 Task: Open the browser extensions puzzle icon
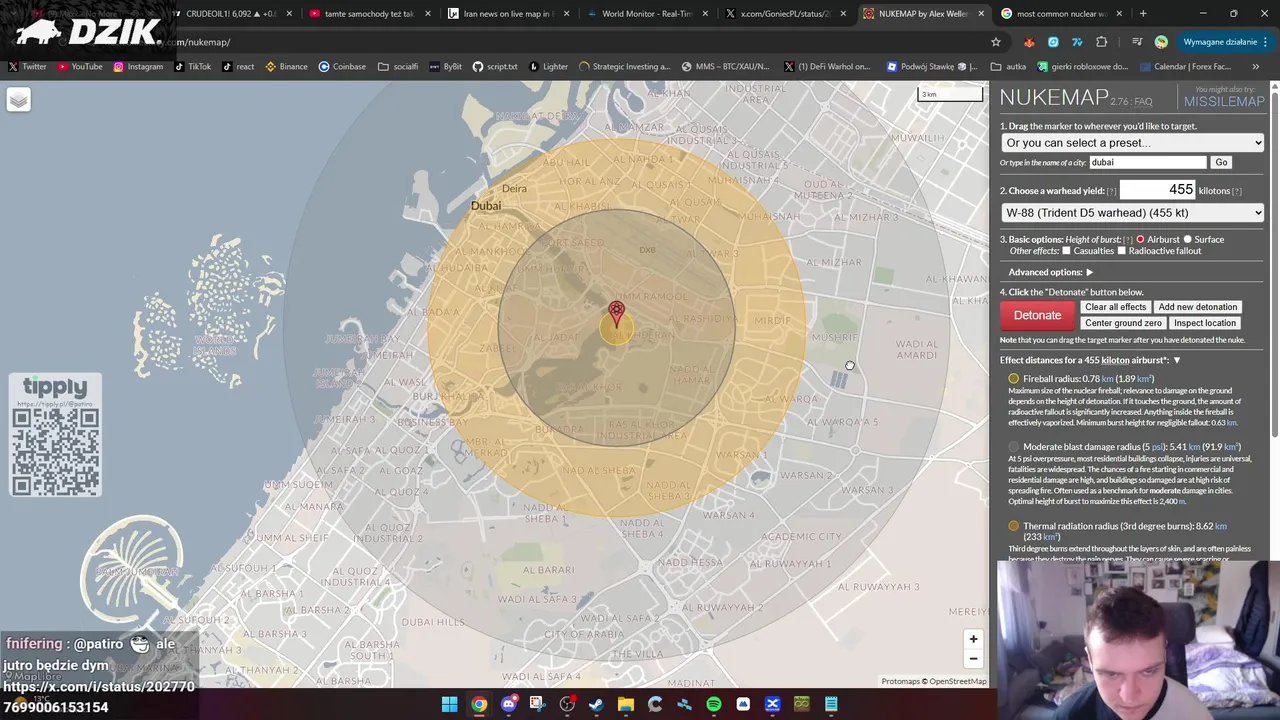(1101, 42)
